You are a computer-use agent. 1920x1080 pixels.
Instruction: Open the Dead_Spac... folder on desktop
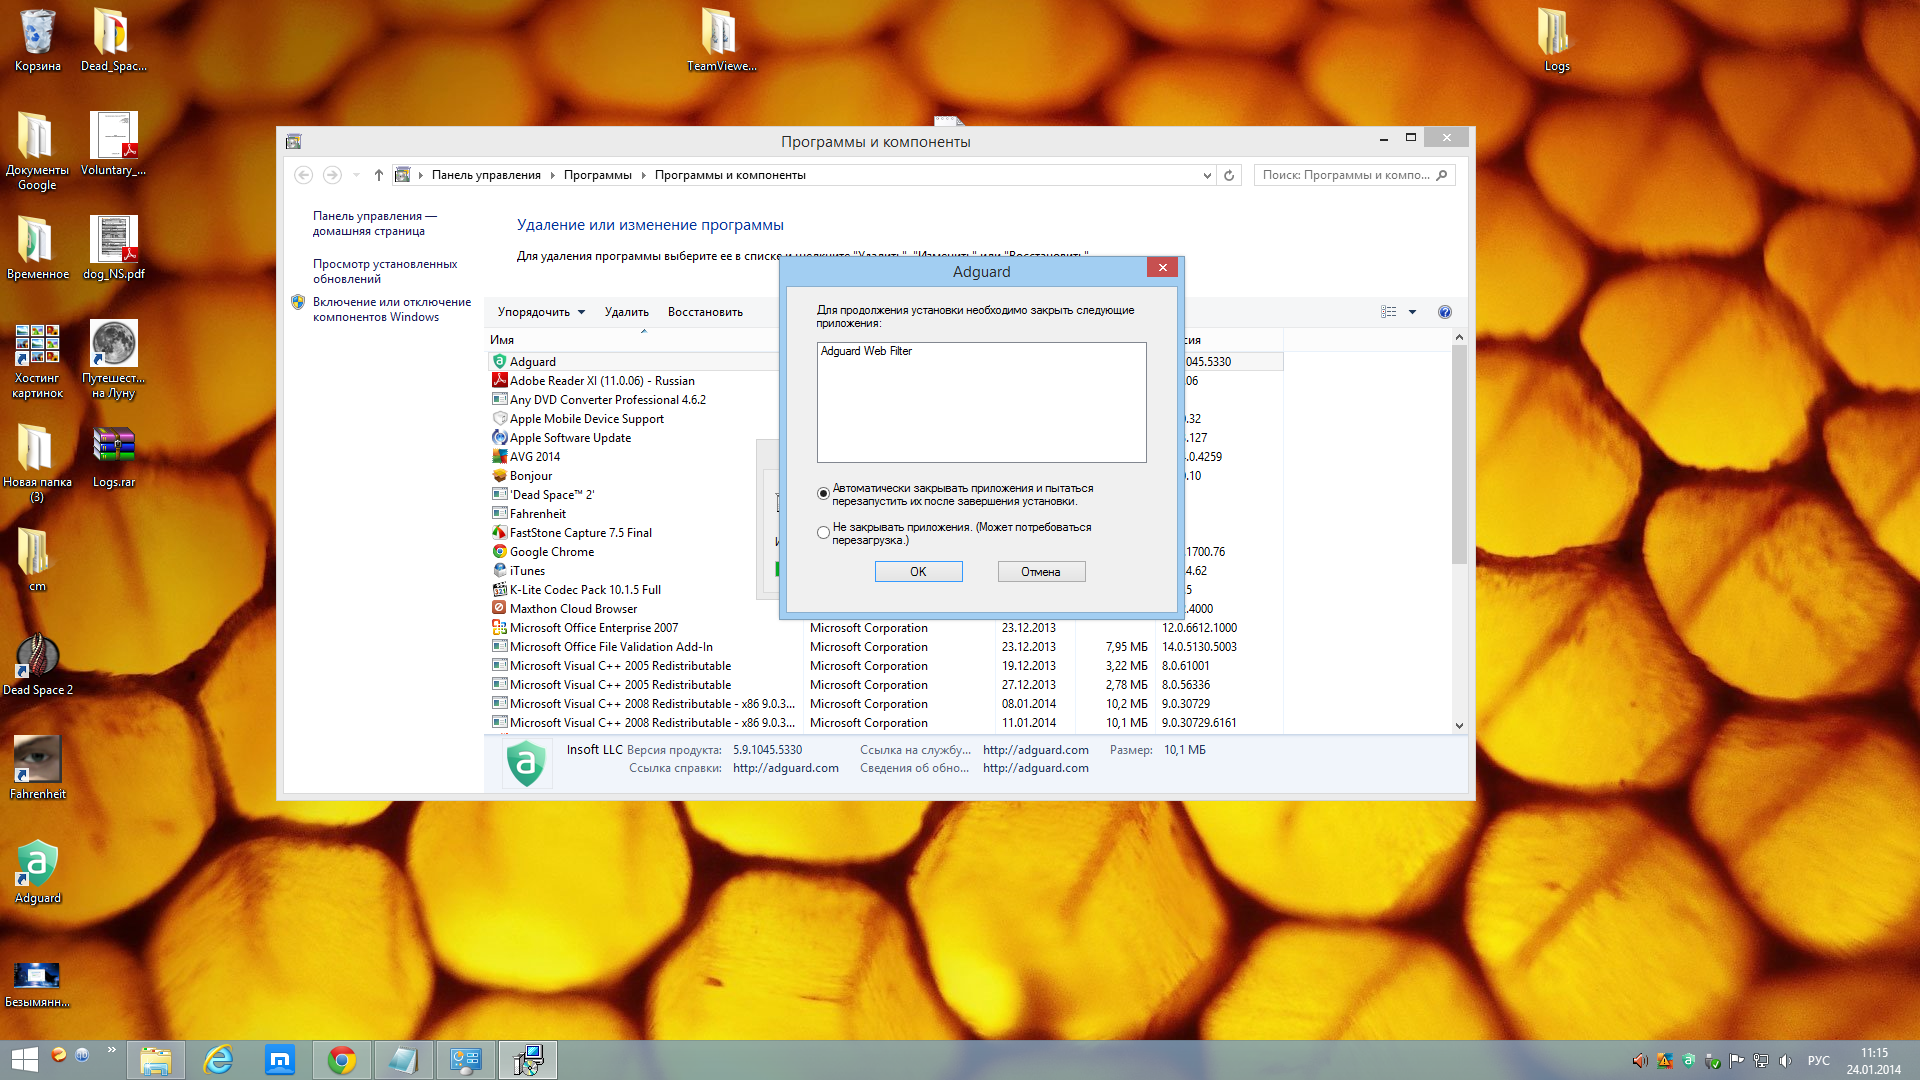pos(113,40)
